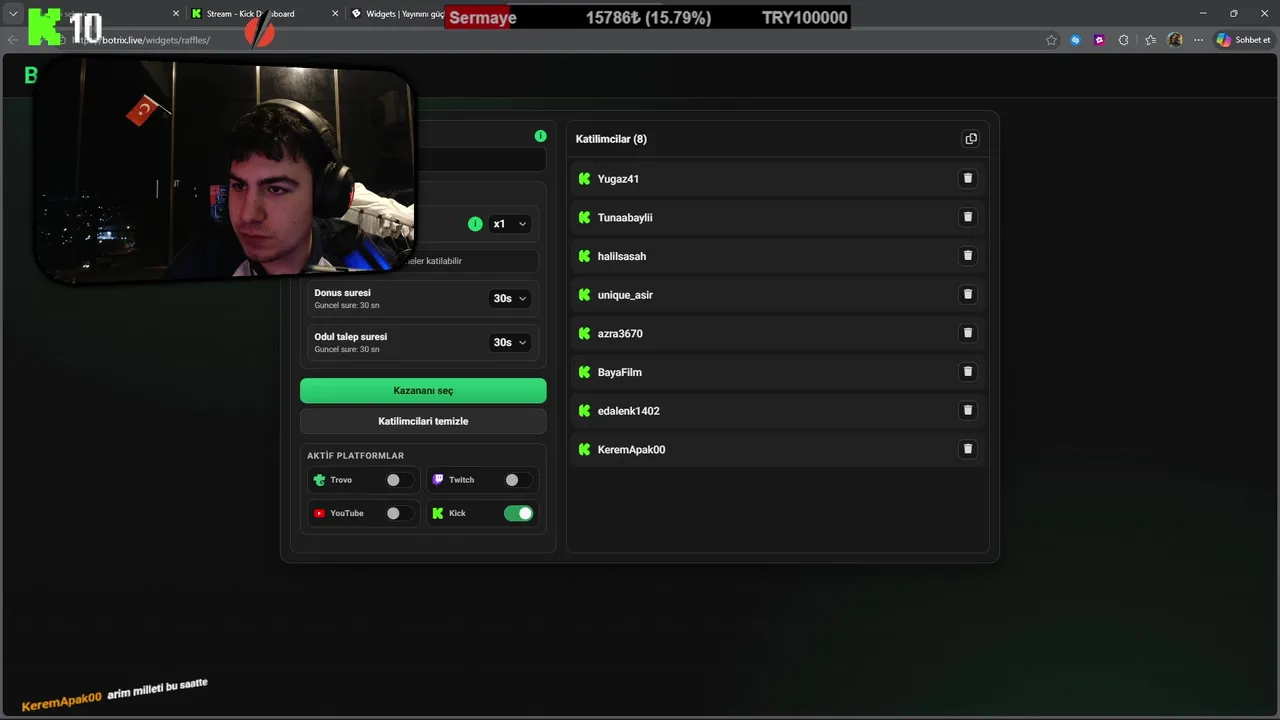
Task: Click info icon beside the x1 dropdown
Action: point(475,224)
